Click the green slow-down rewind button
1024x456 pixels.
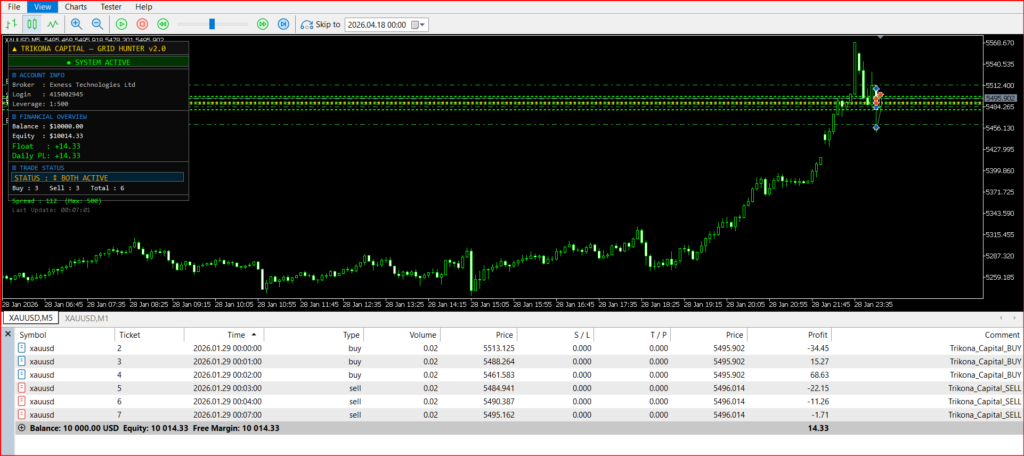coord(163,24)
